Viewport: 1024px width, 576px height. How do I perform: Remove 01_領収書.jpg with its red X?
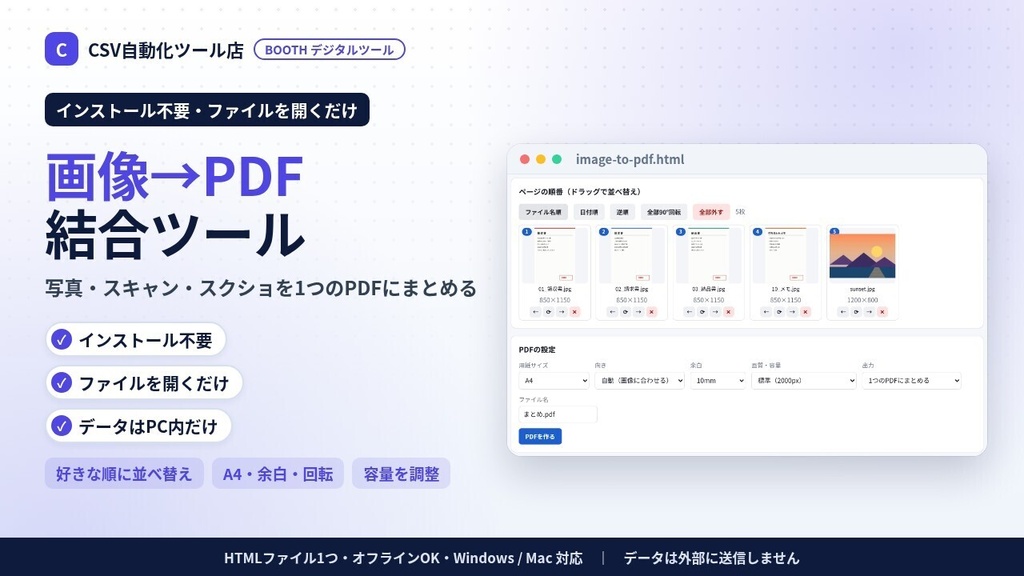pyautogui.click(x=575, y=312)
